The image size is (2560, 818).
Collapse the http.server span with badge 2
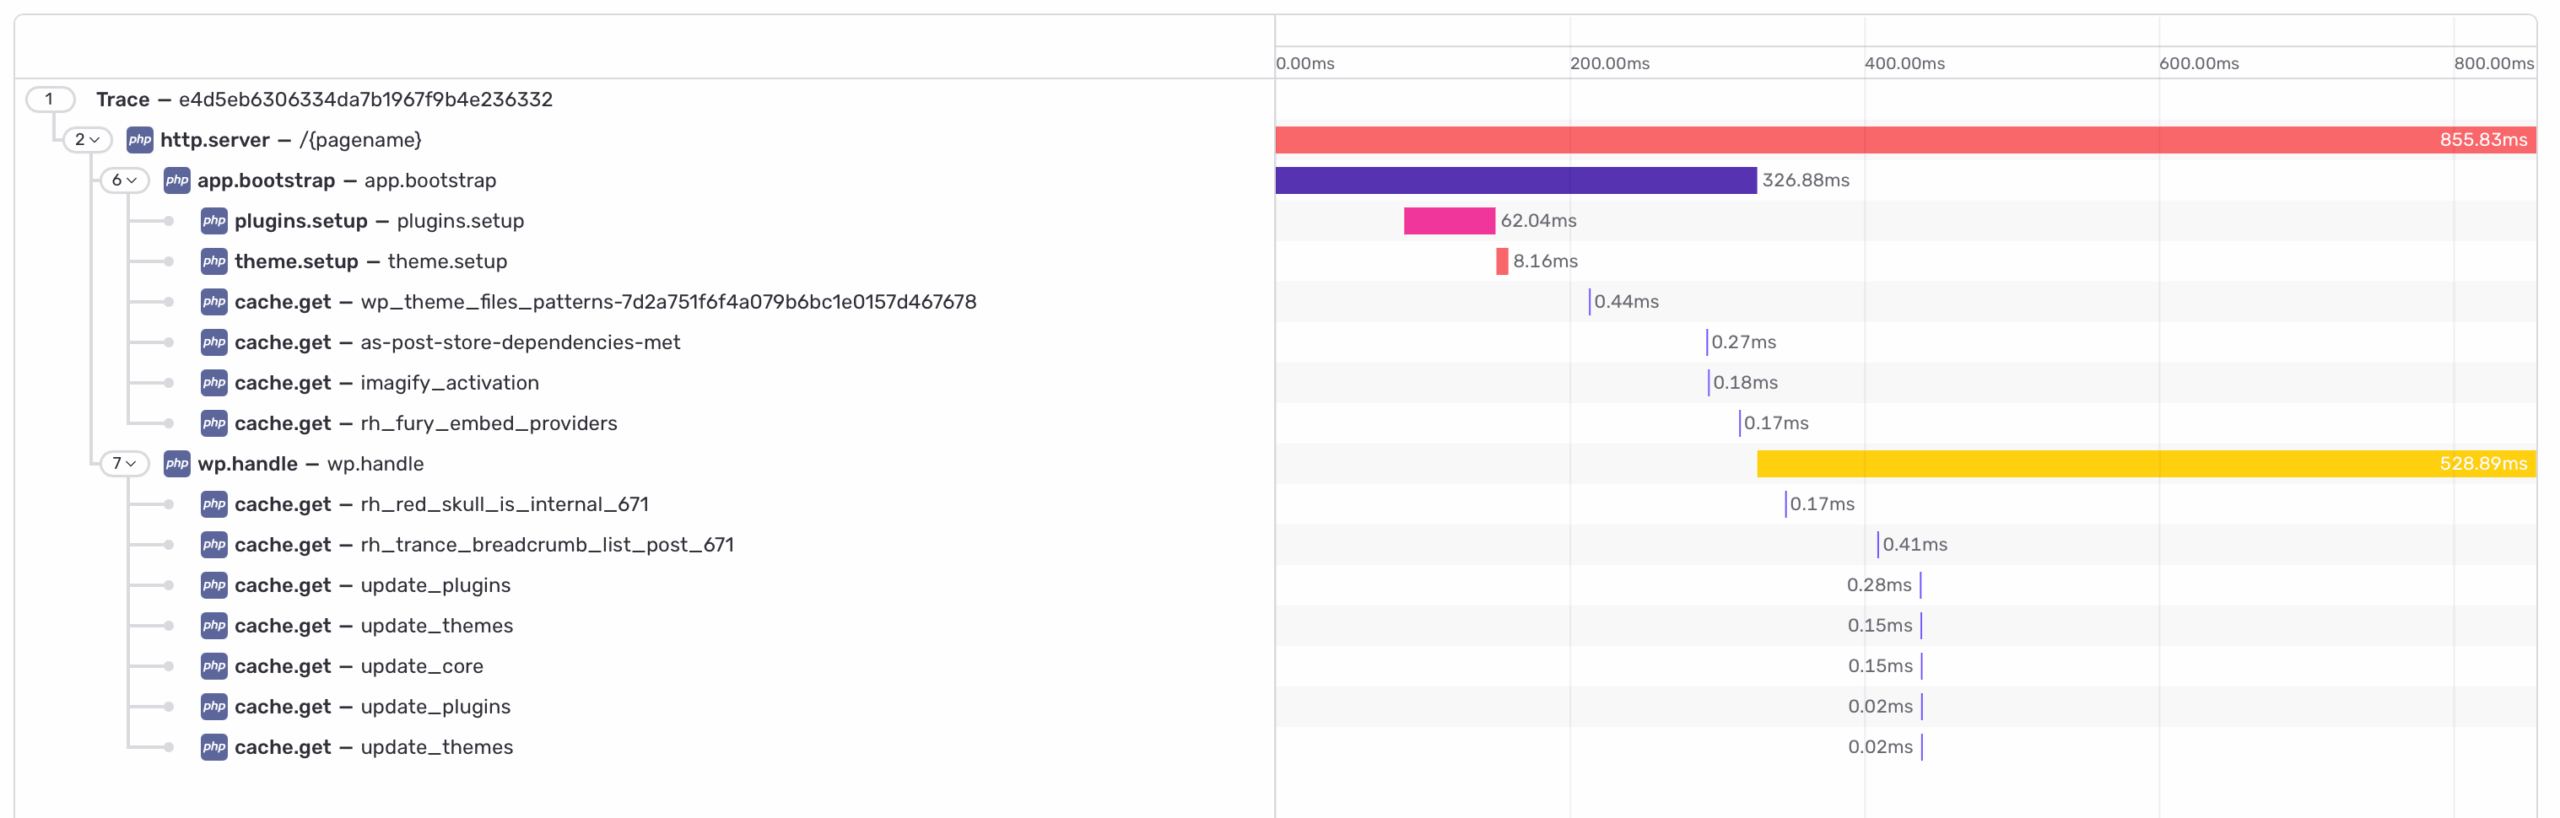click(x=87, y=140)
